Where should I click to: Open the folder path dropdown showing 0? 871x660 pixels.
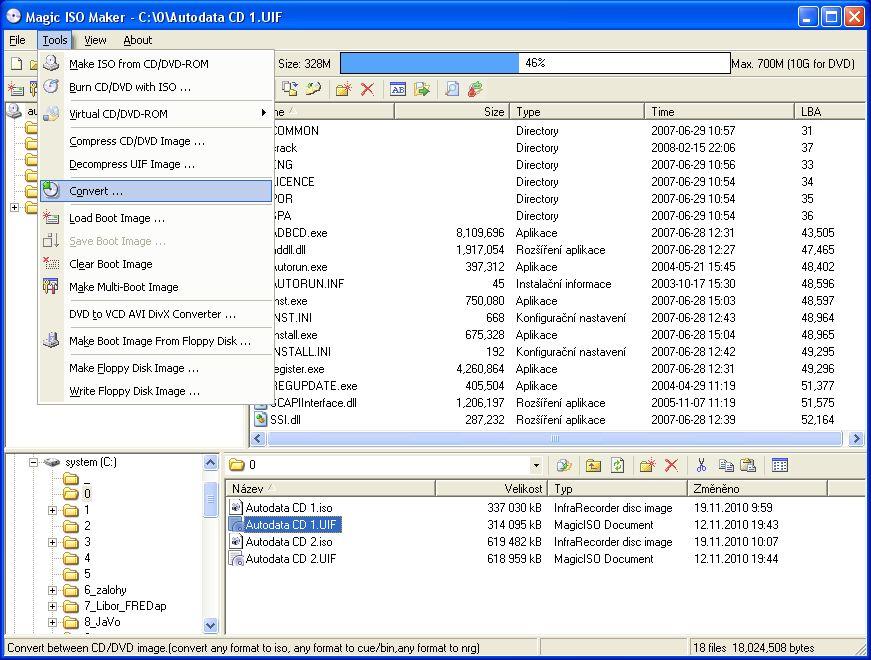click(536, 465)
